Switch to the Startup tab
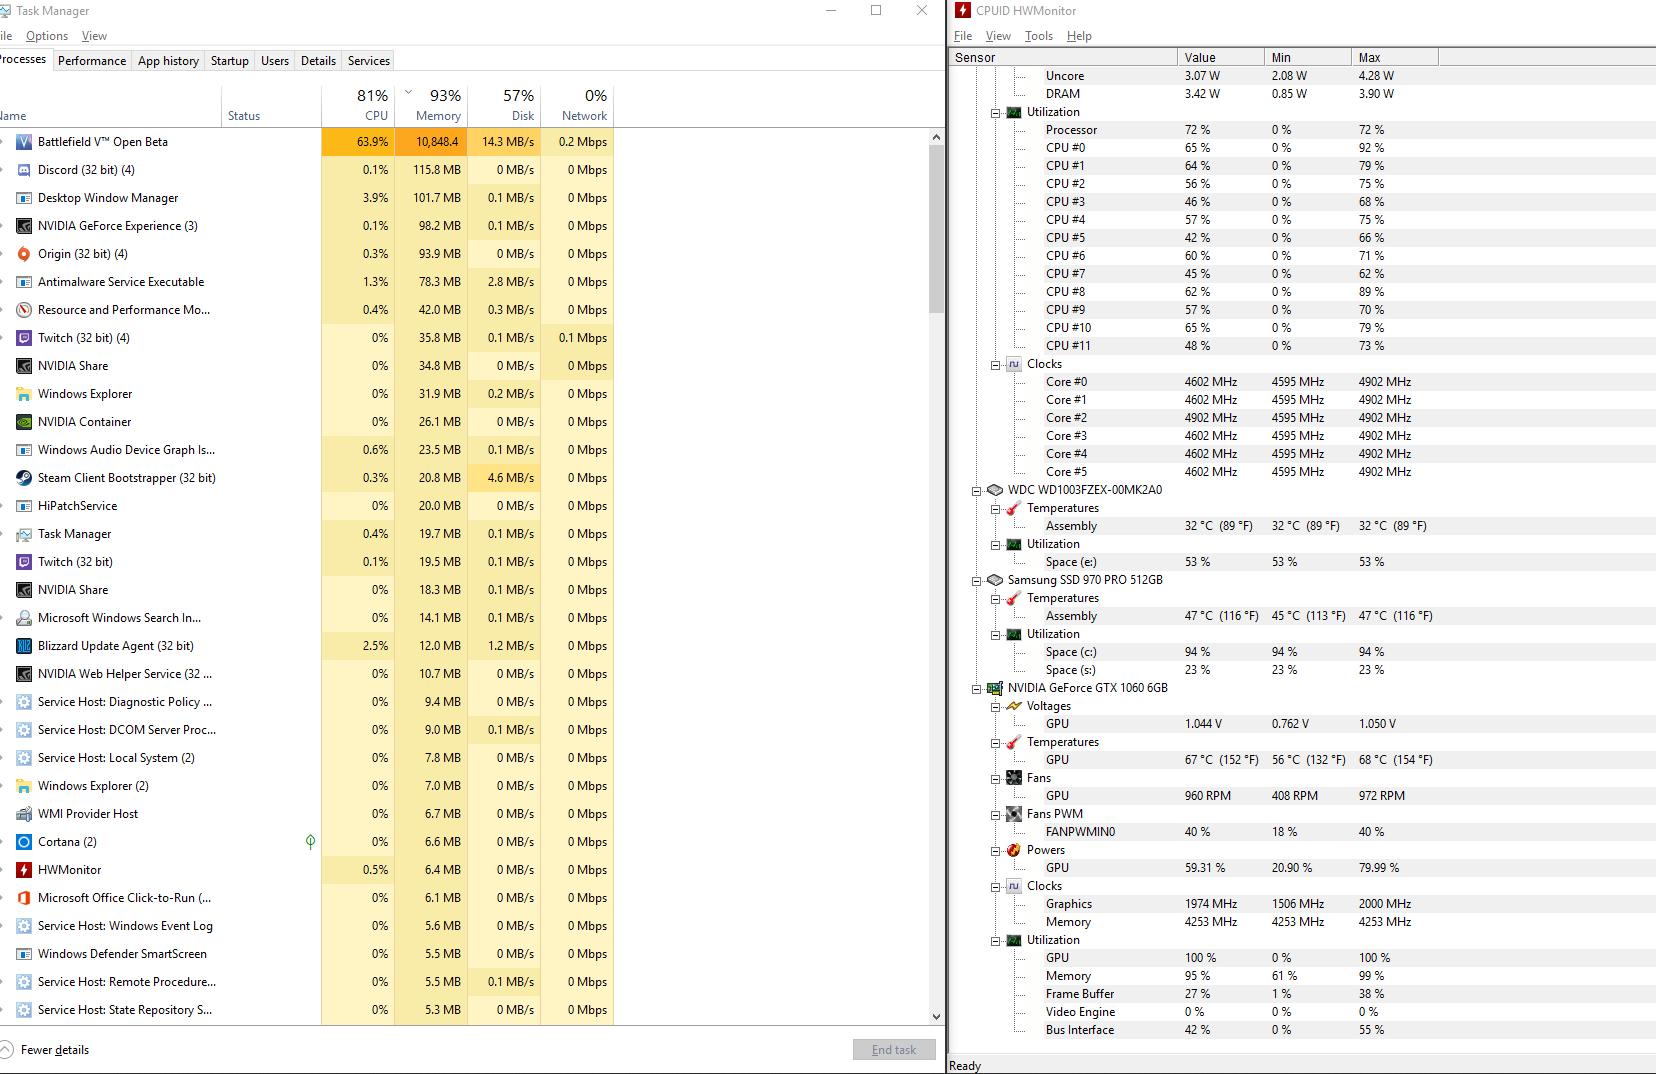The width and height of the screenshot is (1656, 1074). tap(230, 61)
